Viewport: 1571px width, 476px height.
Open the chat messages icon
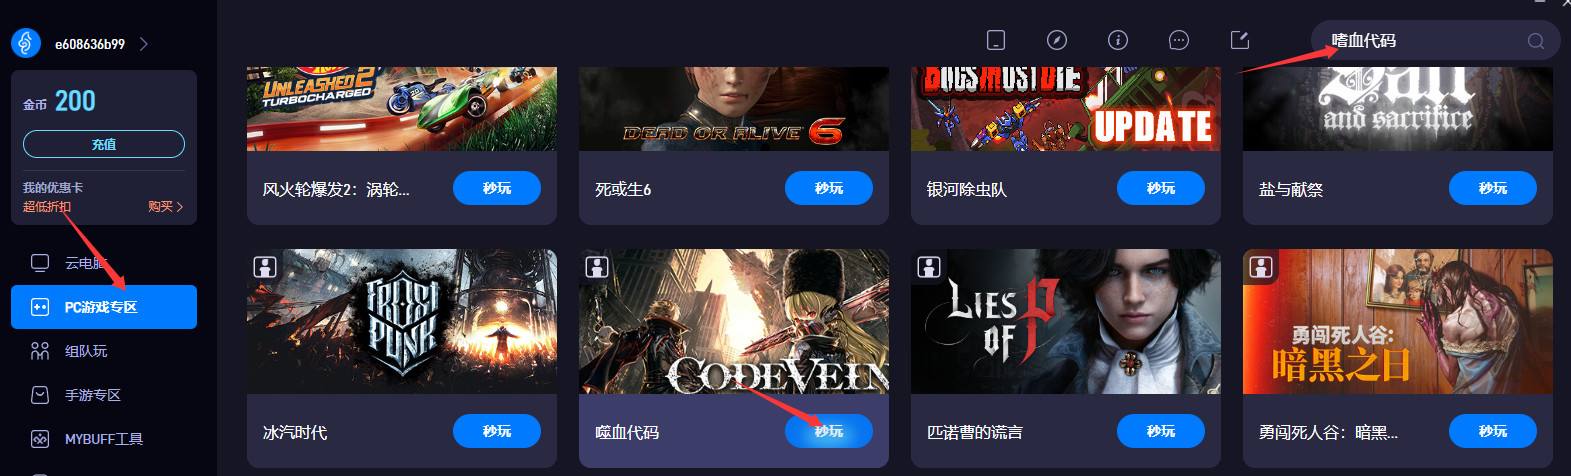pyautogui.click(x=1179, y=40)
